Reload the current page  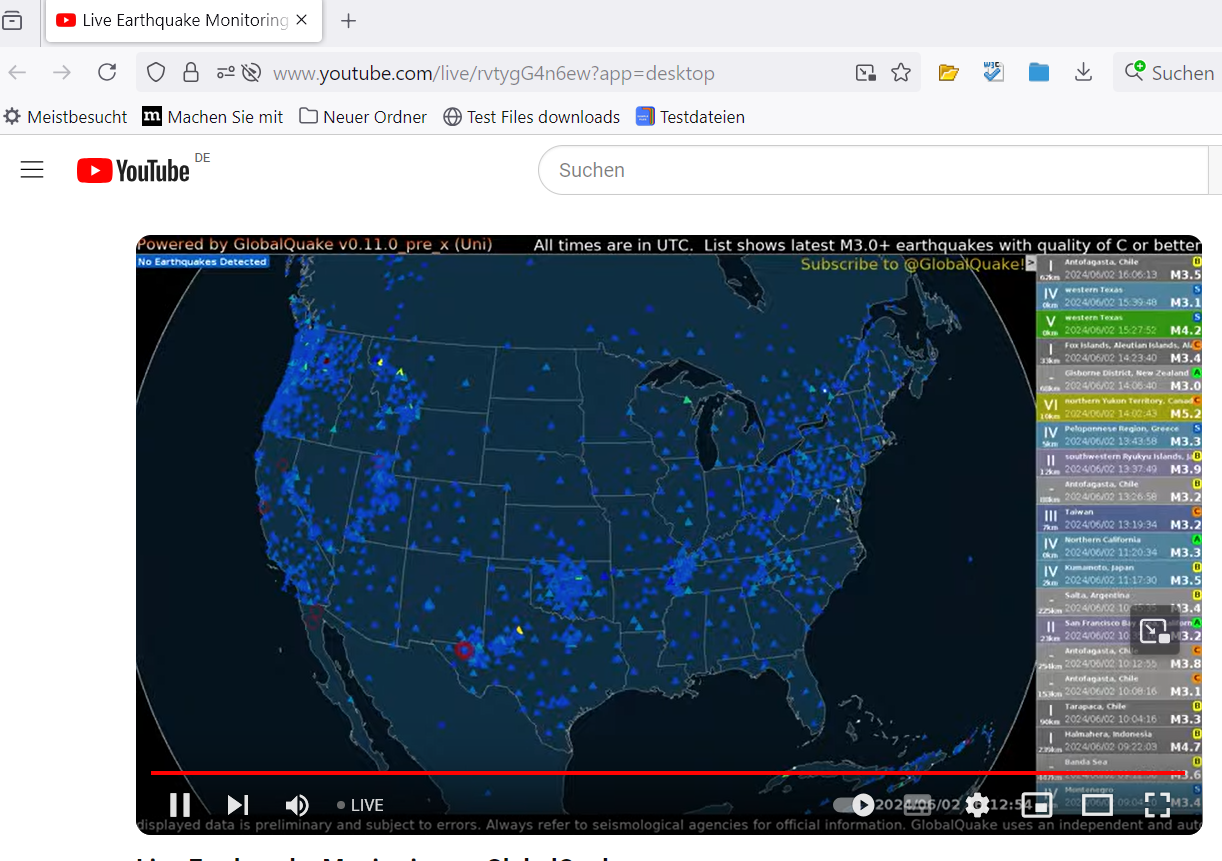pyautogui.click(x=107, y=73)
